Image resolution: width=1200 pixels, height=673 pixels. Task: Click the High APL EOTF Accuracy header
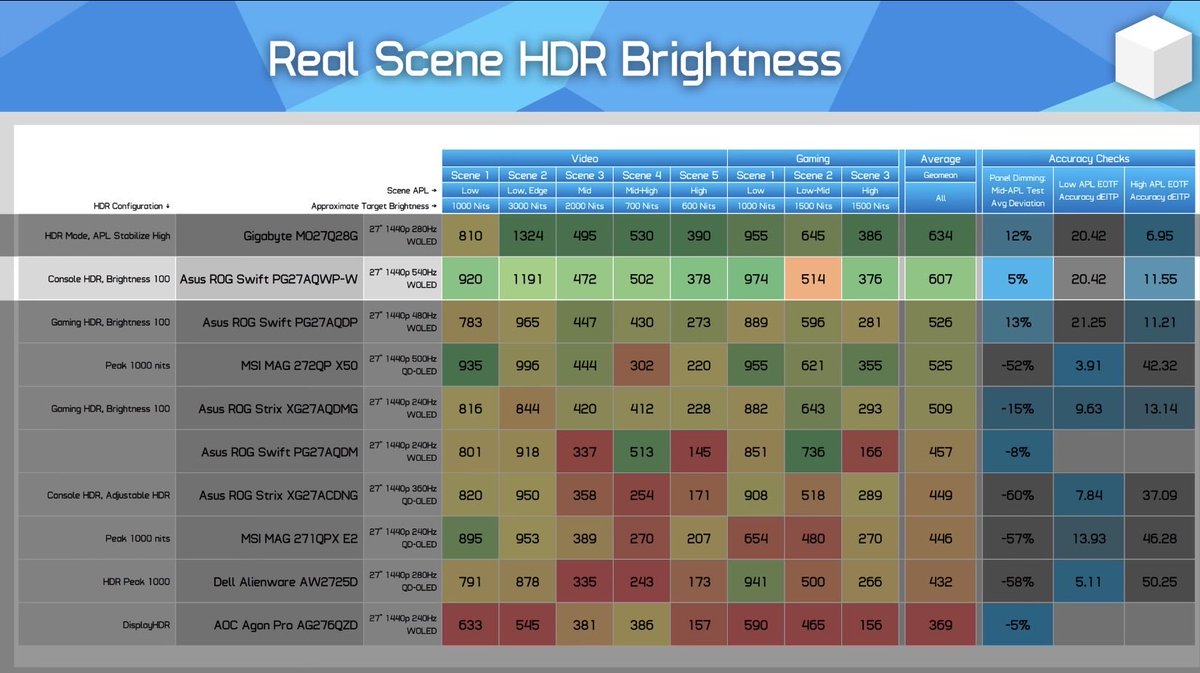click(1159, 190)
